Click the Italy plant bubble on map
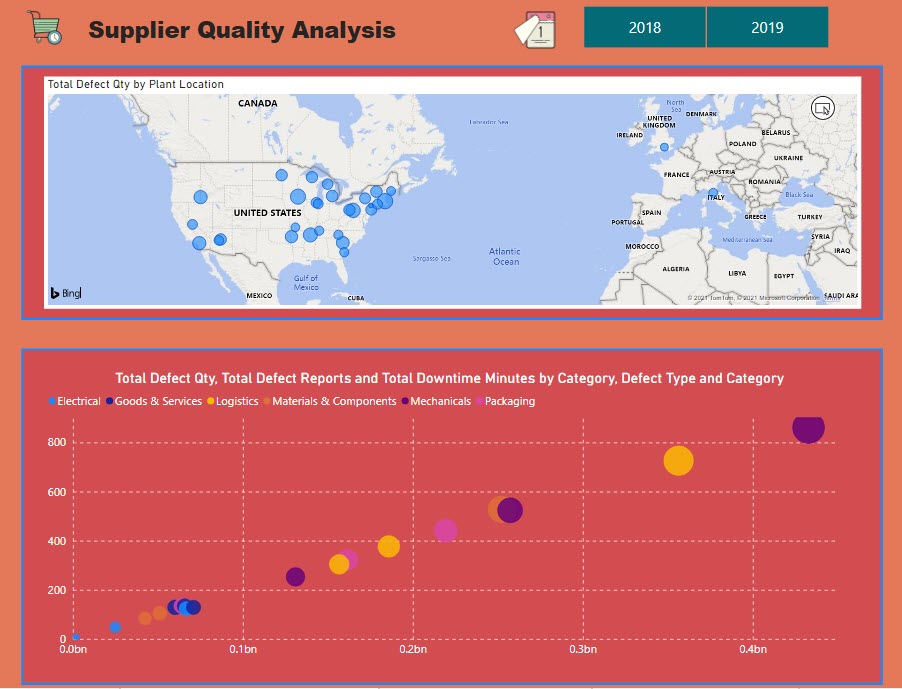This screenshot has height=689, width=902. (713, 193)
